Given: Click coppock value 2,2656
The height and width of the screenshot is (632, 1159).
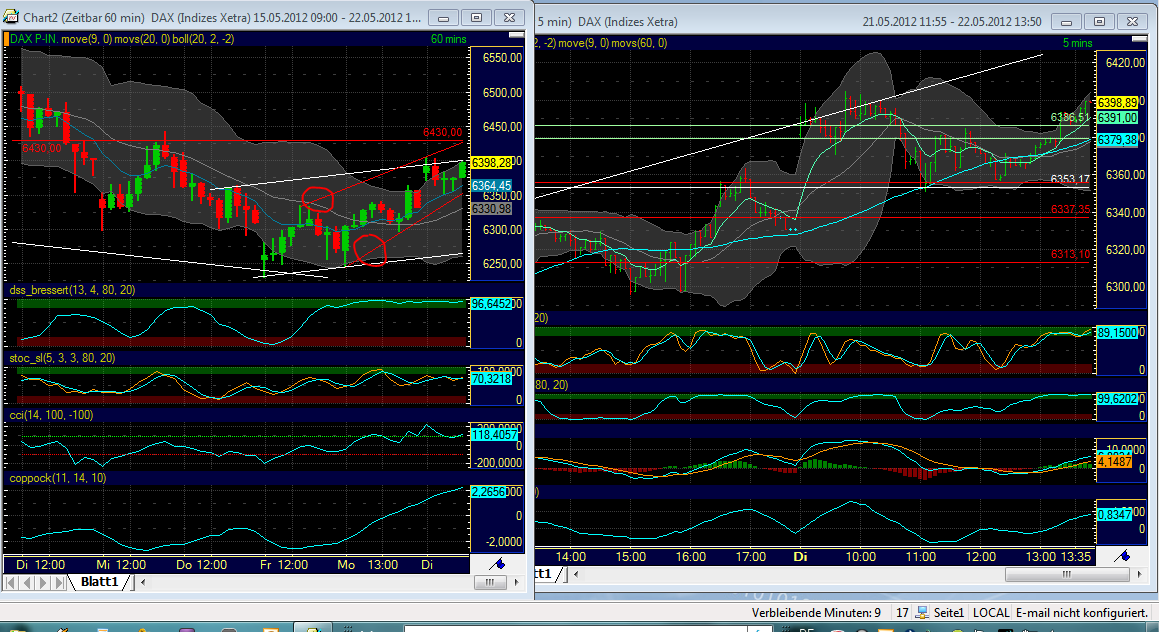Looking at the screenshot, I should click(489, 492).
